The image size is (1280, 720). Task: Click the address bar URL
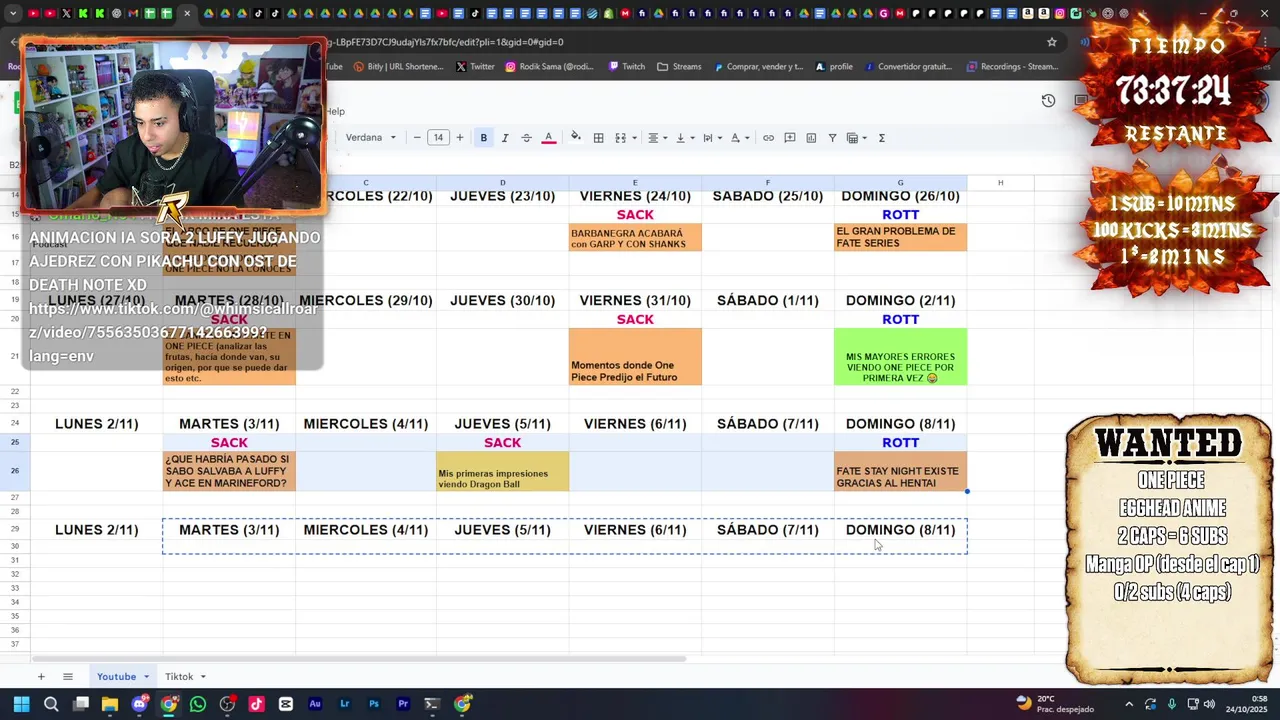click(x=445, y=42)
